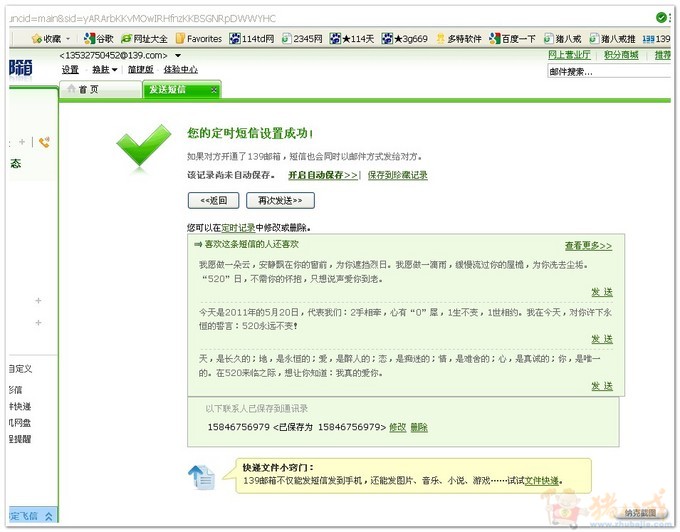
Task: Click 查看更多>> link
Action: pos(588,246)
